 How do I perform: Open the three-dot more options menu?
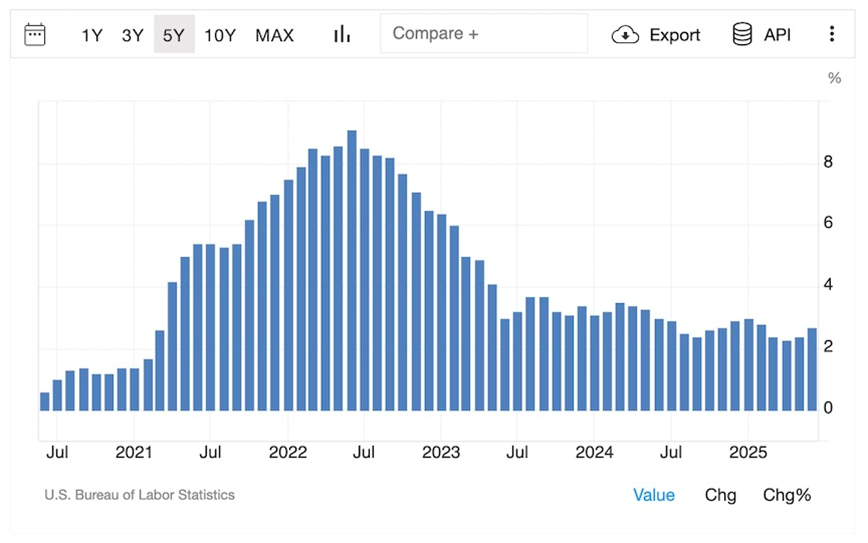pyautogui.click(x=831, y=34)
